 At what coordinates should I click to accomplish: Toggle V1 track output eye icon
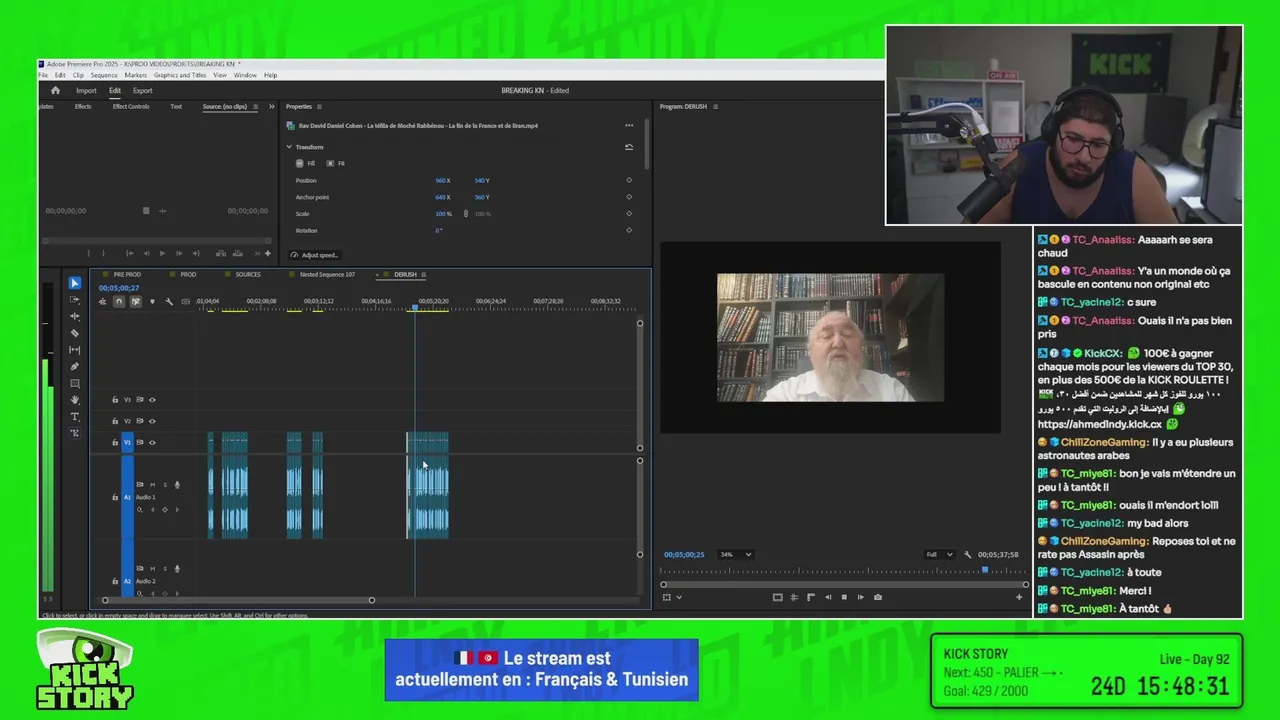[x=152, y=442]
